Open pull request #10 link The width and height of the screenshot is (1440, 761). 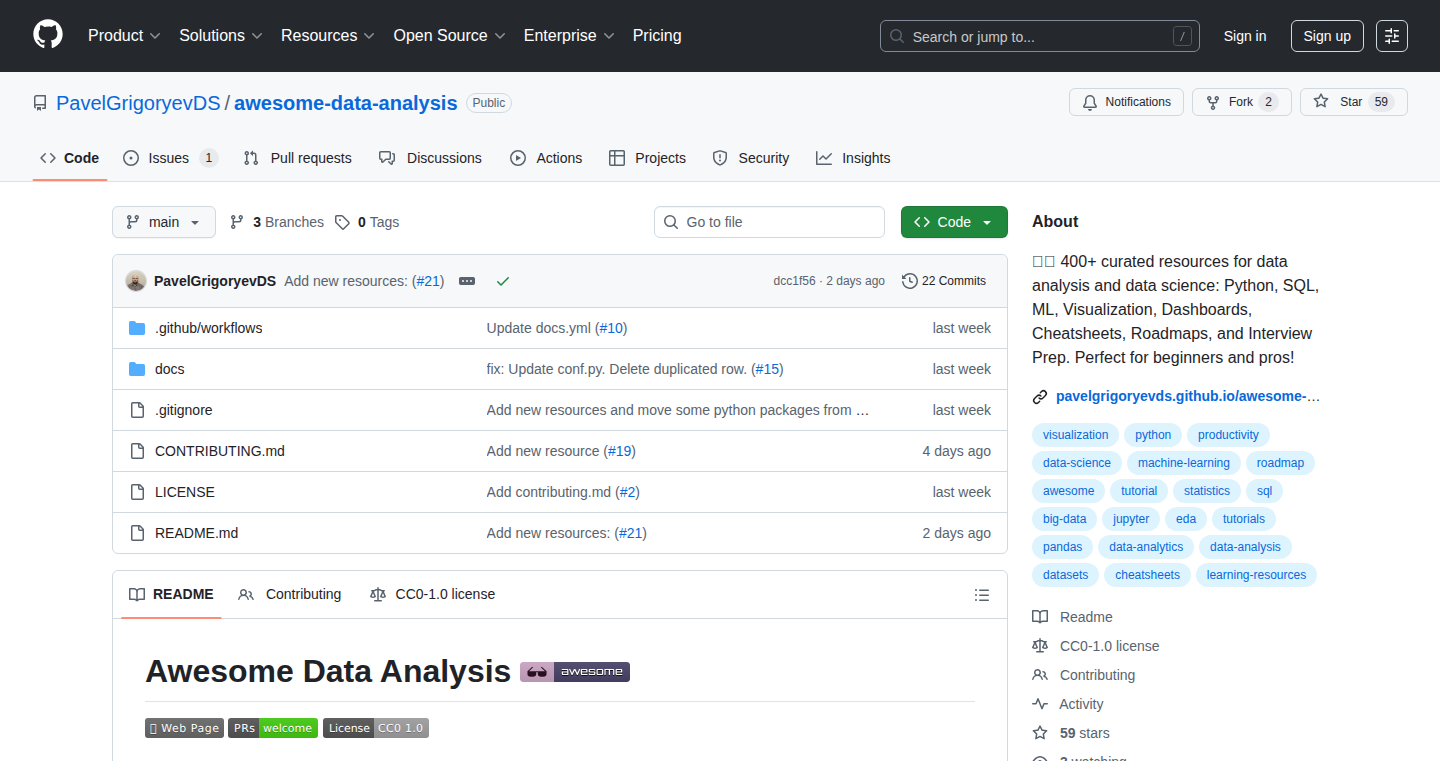611,328
